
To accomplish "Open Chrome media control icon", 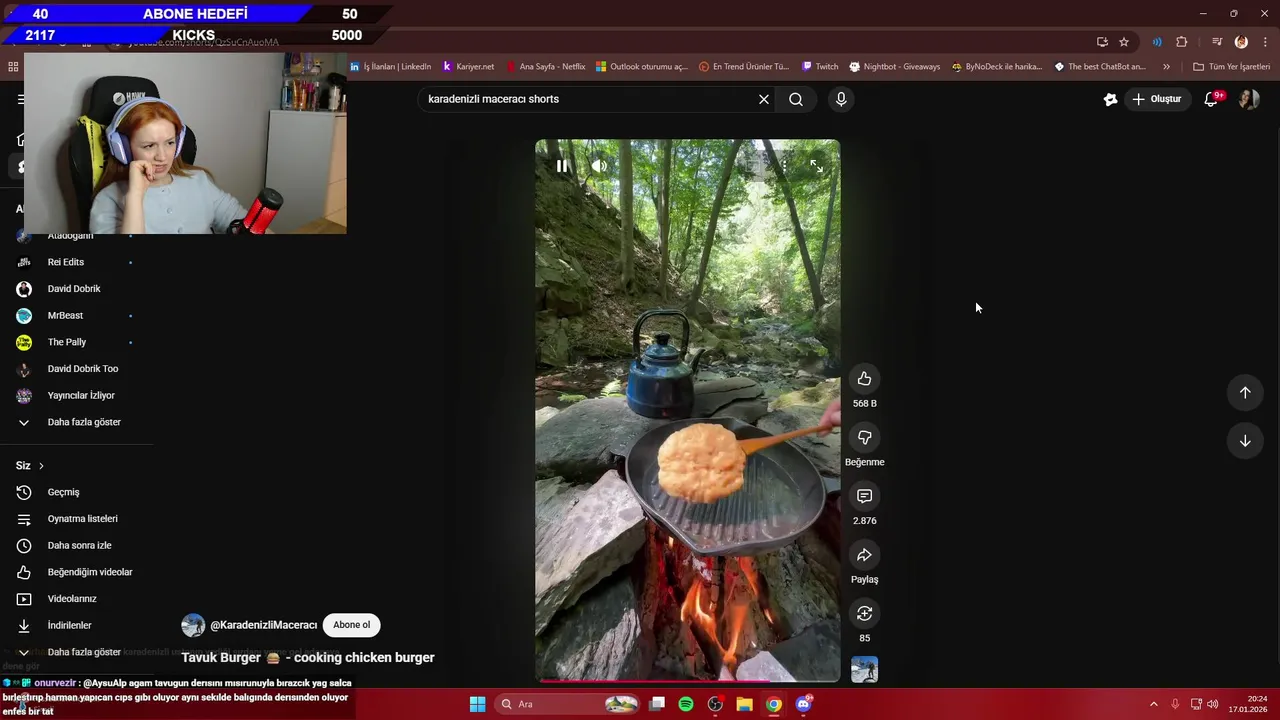I will (1217, 42).
